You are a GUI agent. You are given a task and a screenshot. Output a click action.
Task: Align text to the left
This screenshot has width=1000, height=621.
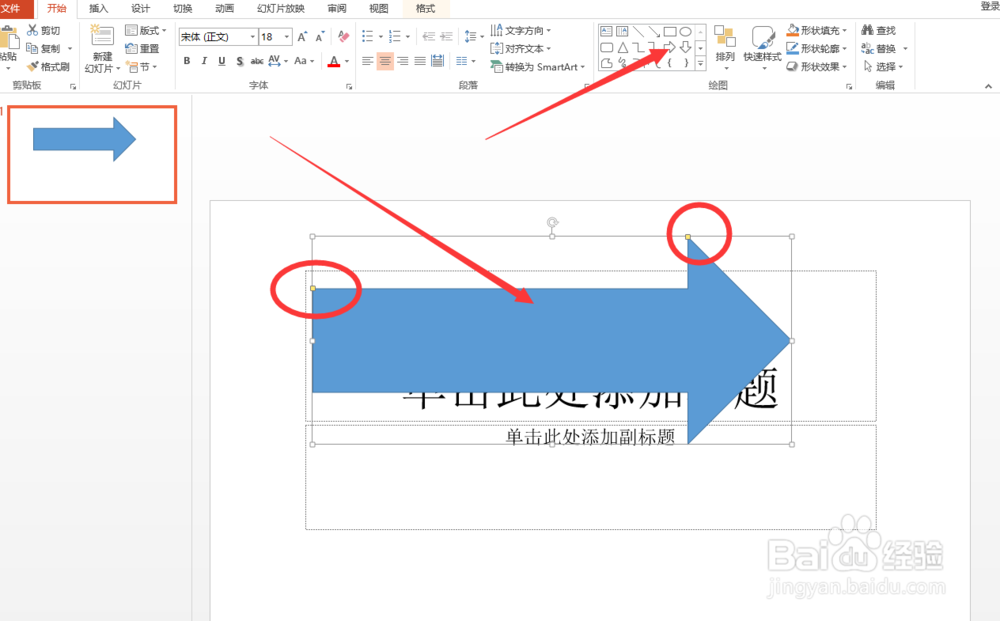[367, 61]
